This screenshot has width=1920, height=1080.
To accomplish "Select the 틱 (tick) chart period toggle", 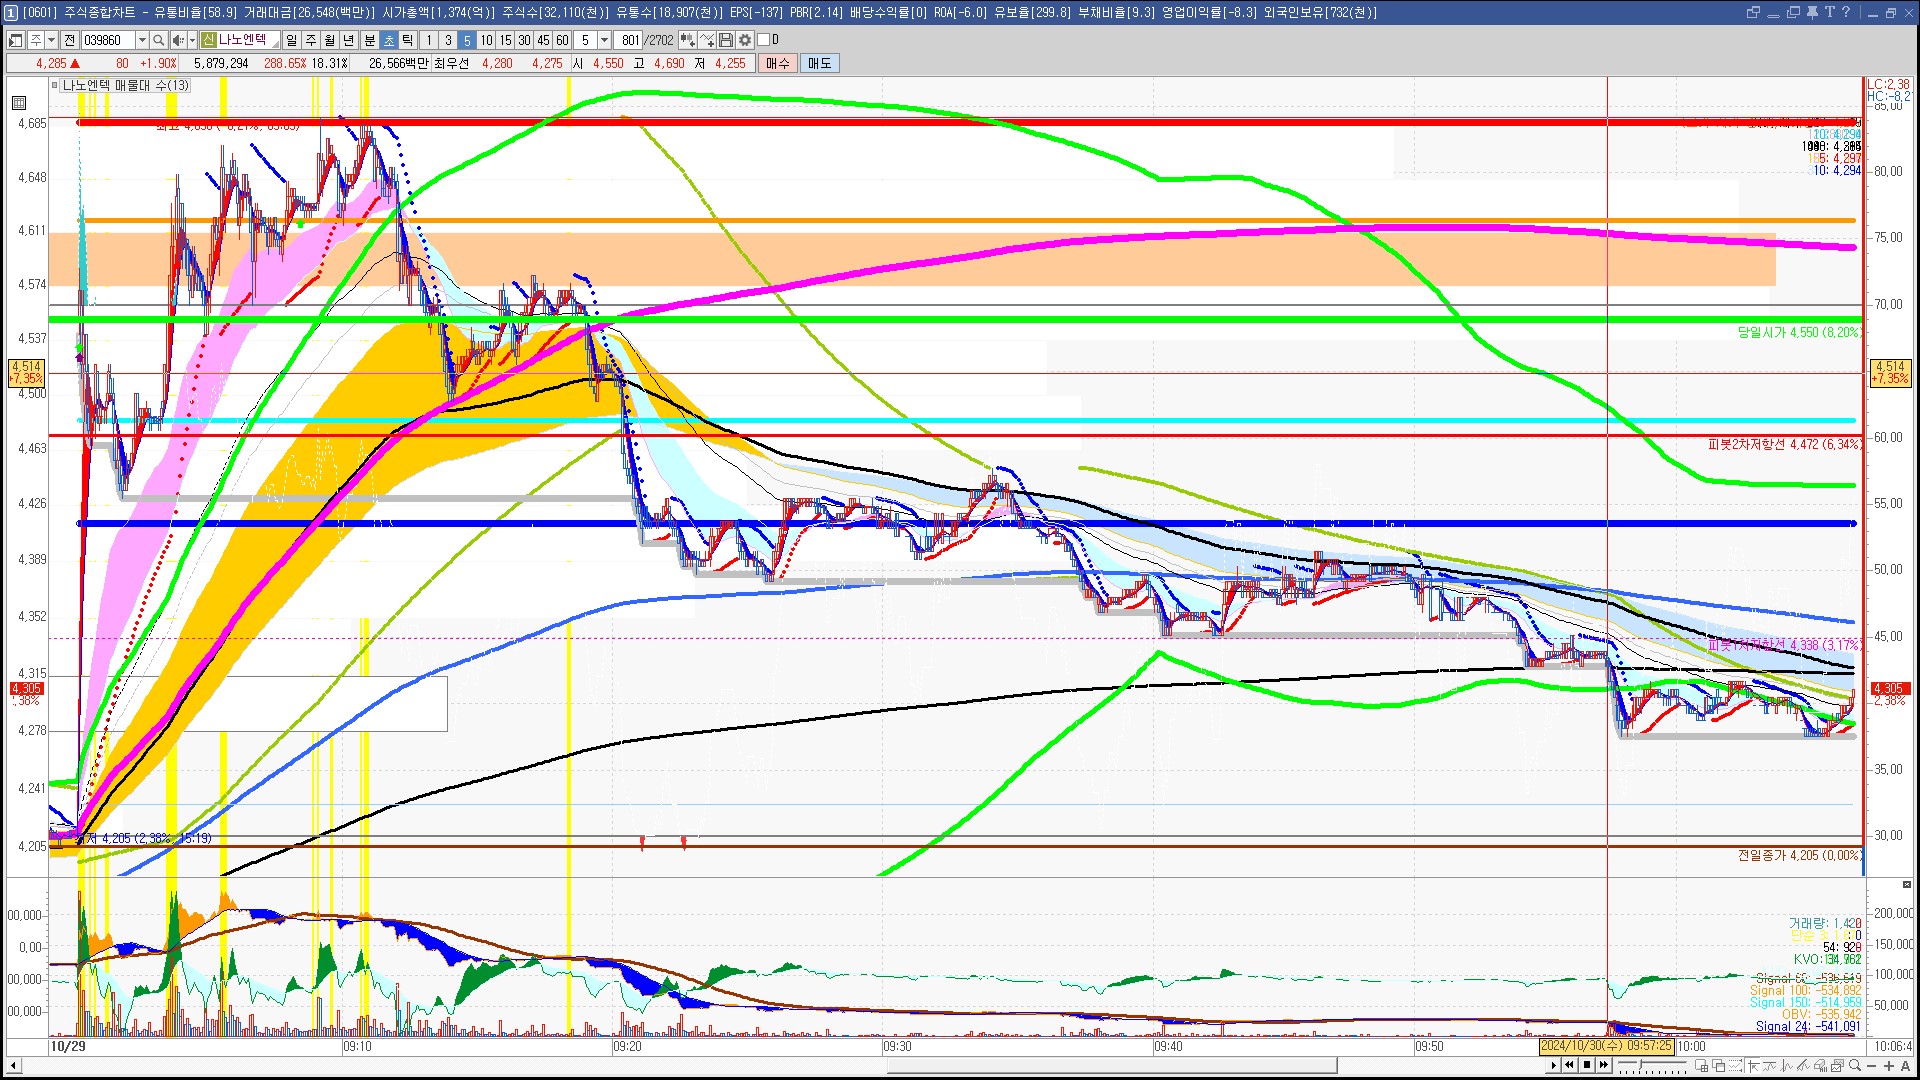I will [408, 40].
